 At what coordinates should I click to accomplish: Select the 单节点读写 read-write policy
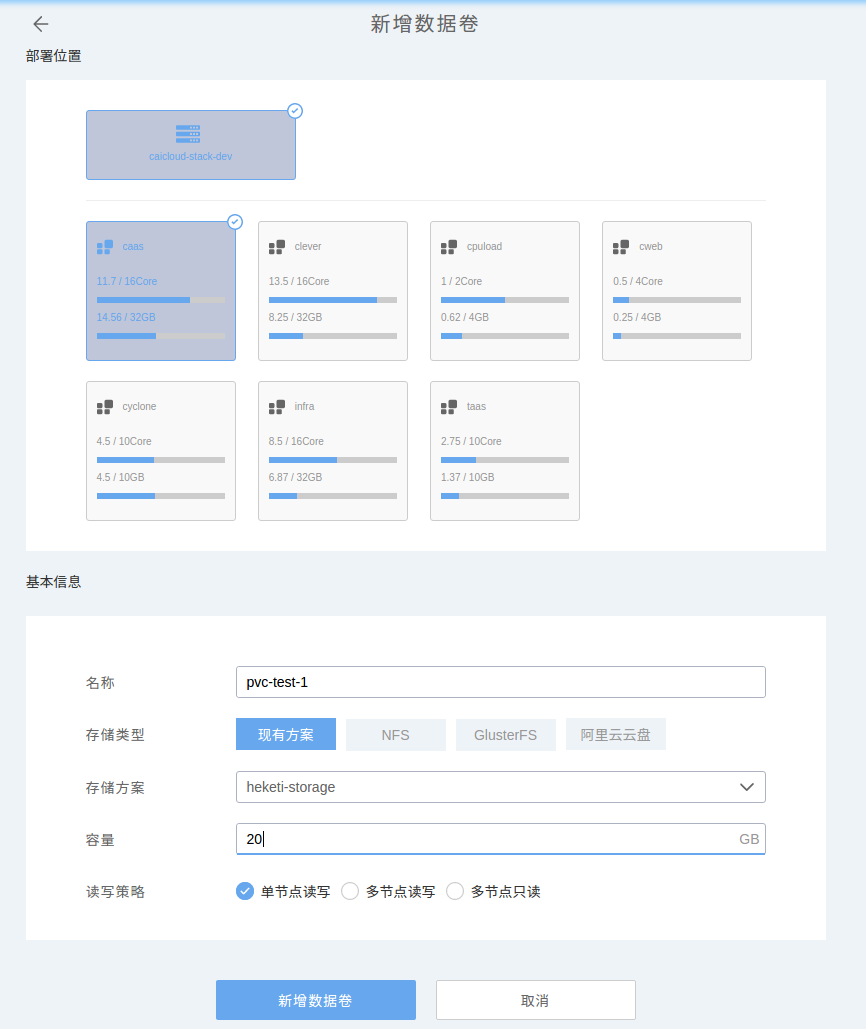(244, 891)
